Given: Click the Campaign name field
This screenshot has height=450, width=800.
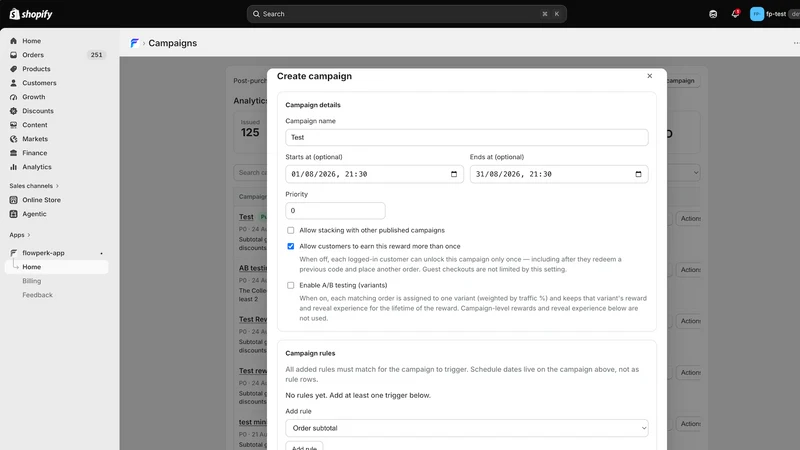Looking at the screenshot, I should pos(466,137).
